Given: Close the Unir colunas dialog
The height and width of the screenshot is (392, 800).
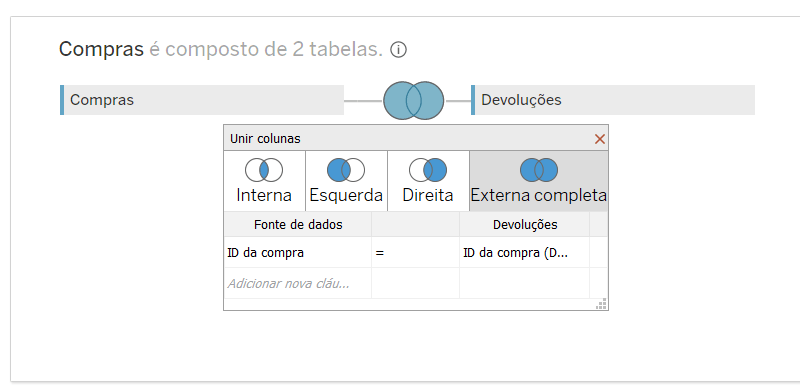Looking at the screenshot, I should [x=599, y=139].
